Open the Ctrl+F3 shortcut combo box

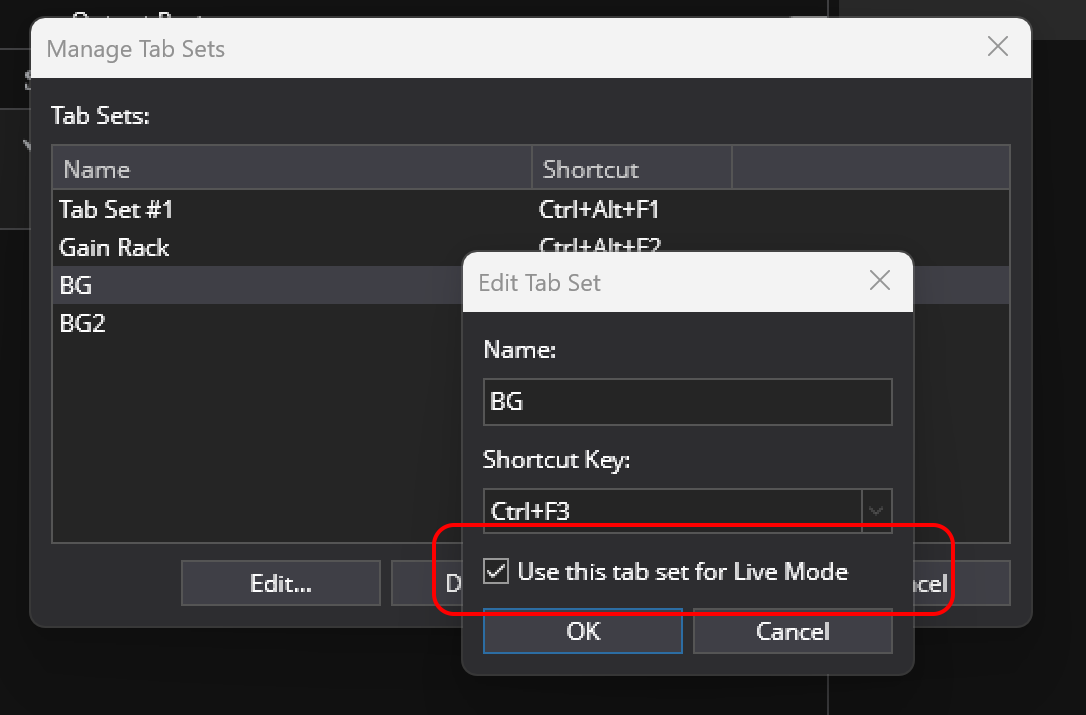(x=672, y=511)
